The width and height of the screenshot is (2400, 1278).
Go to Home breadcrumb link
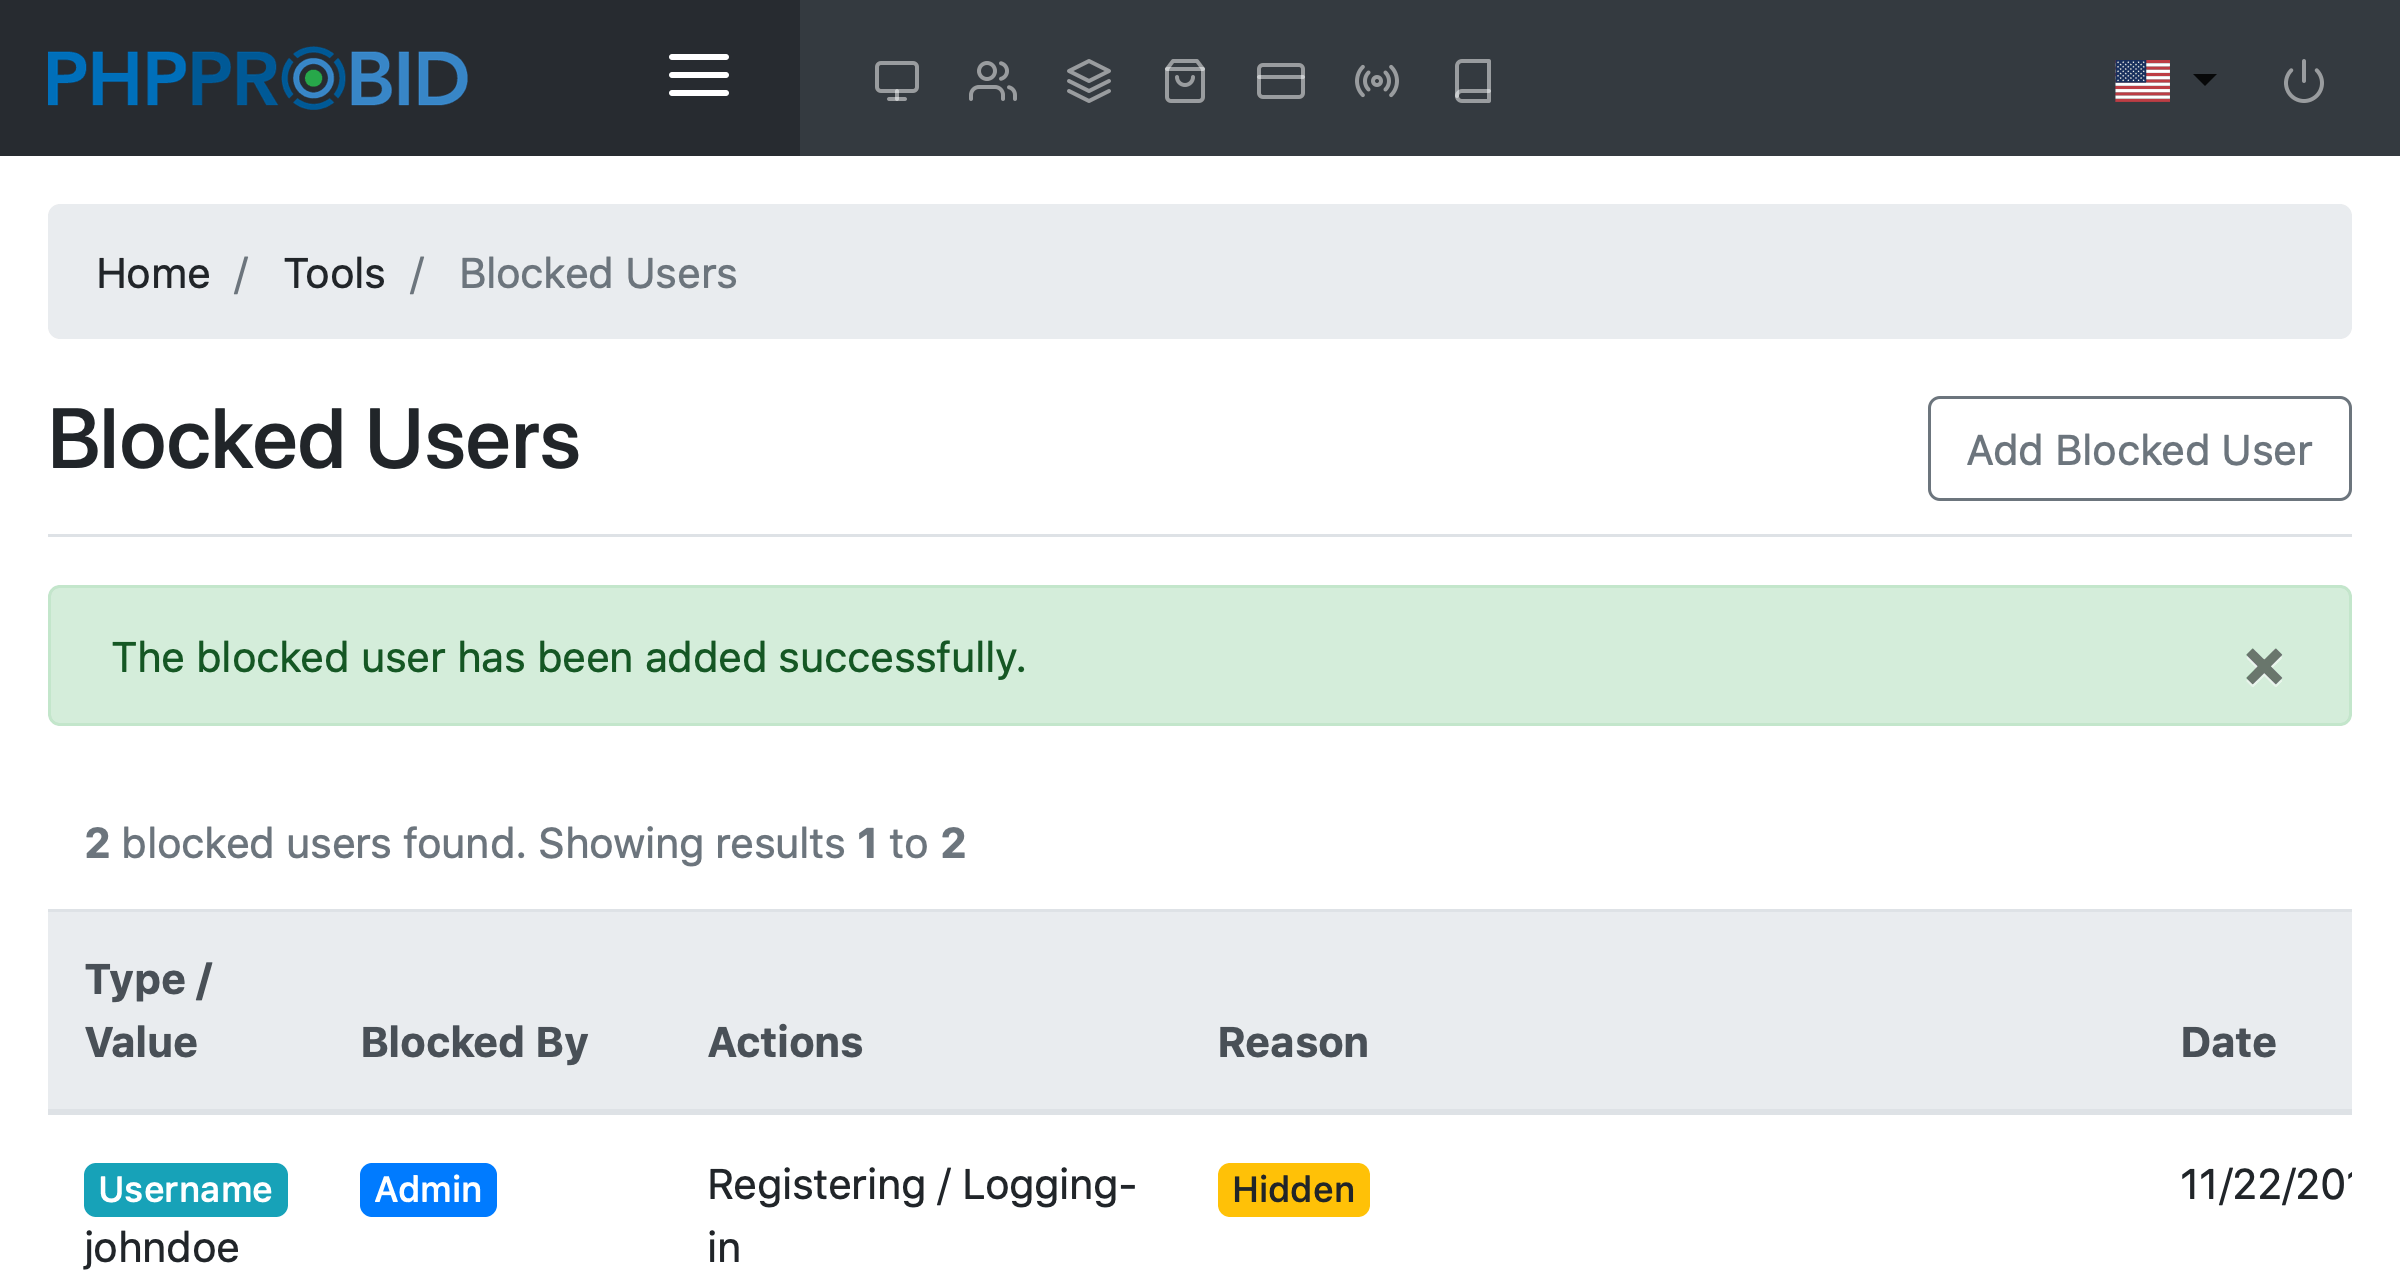(153, 273)
